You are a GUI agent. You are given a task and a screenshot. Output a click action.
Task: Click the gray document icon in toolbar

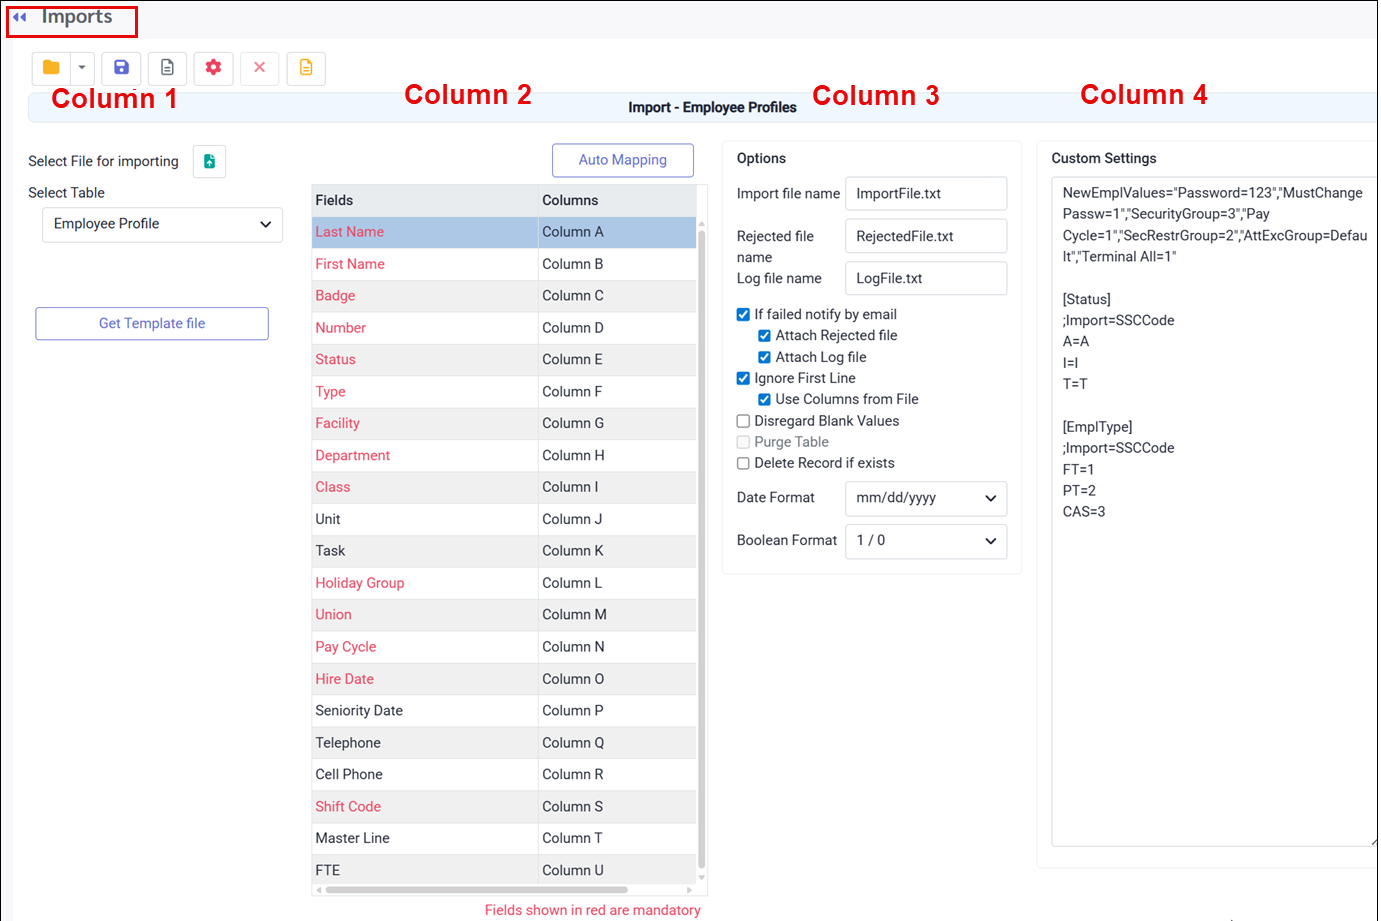167,68
